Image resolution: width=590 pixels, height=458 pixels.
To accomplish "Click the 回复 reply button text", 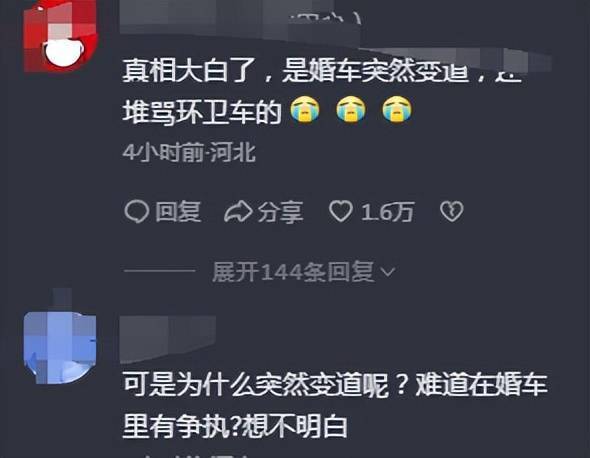I will 178,212.
